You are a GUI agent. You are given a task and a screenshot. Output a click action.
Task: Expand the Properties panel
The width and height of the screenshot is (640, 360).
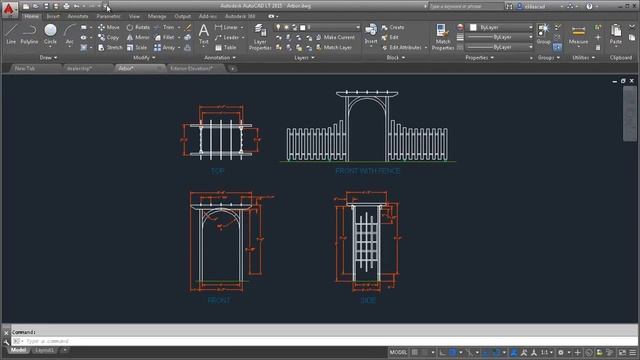tap(480, 58)
